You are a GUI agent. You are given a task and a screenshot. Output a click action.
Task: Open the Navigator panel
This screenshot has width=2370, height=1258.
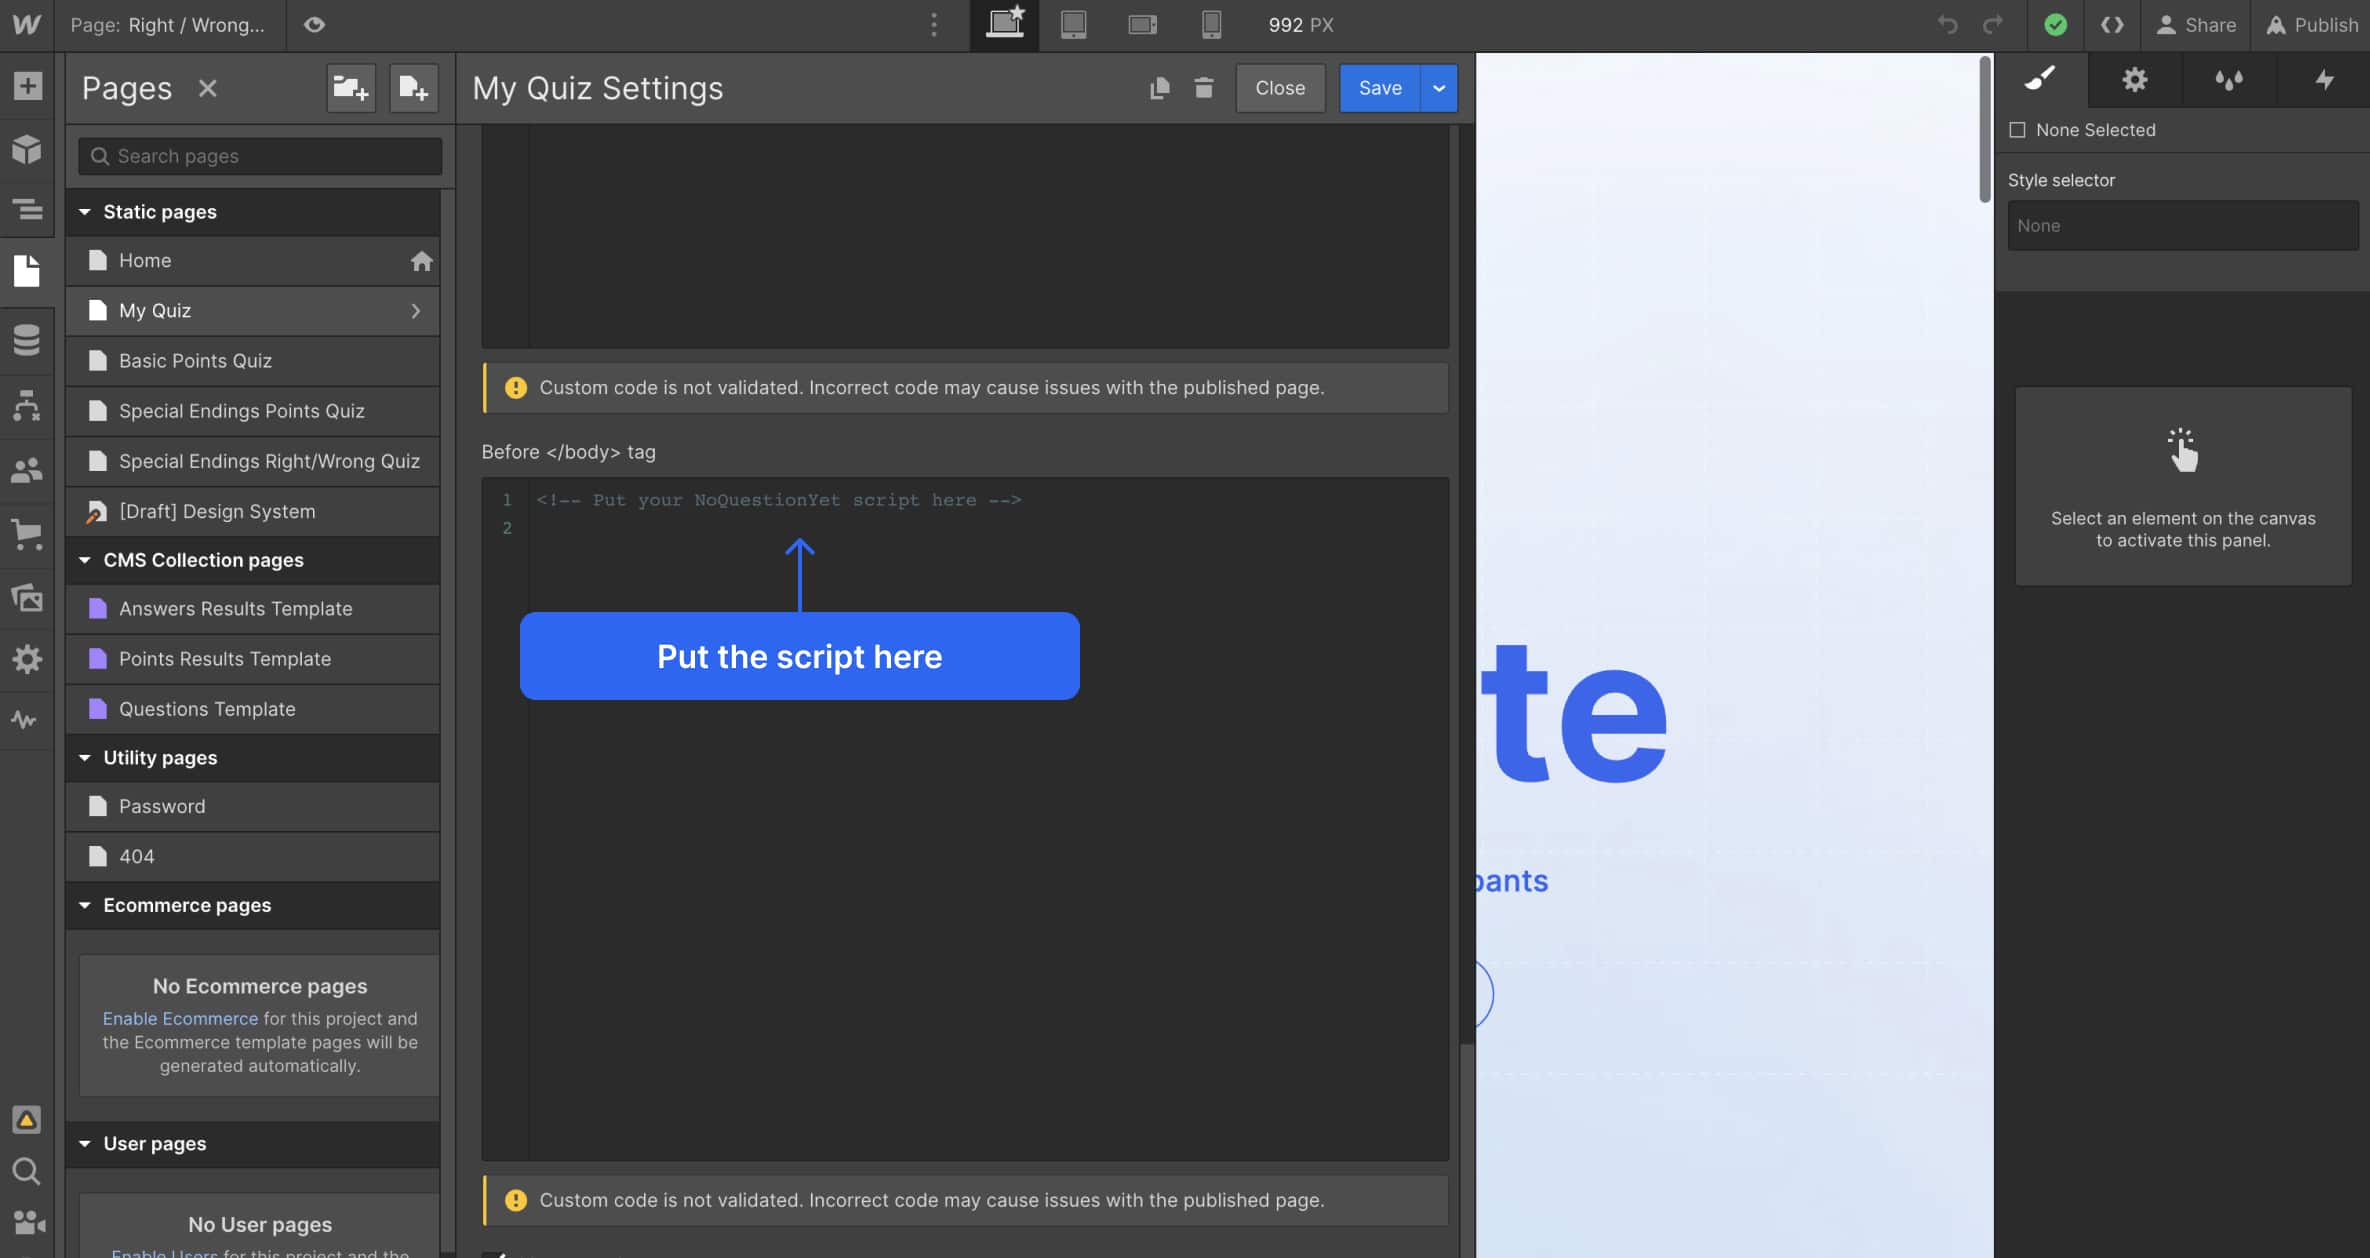(27, 210)
